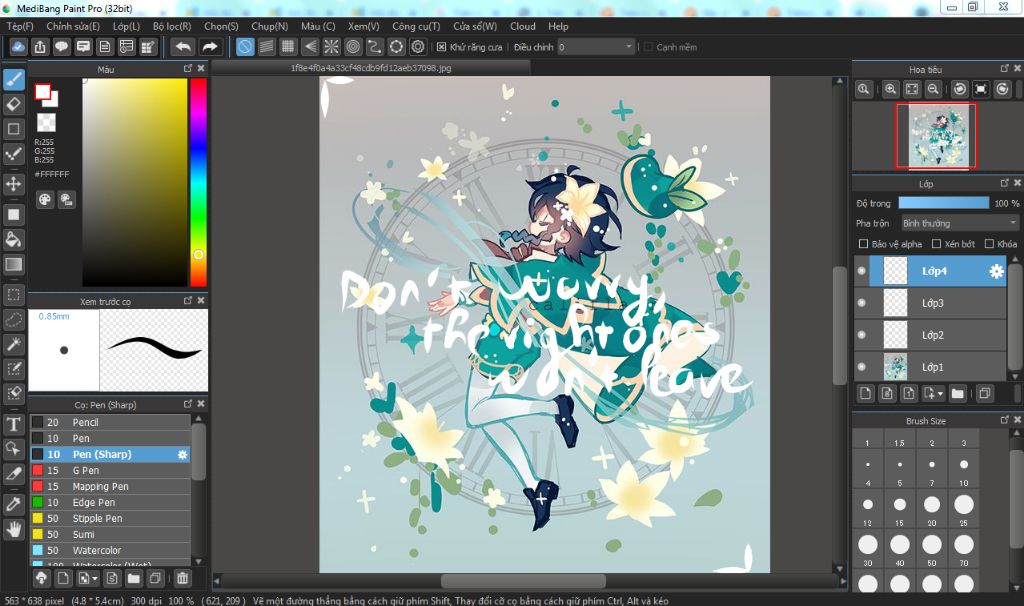This screenshot has height=606, width=1024.
Task: Open the Chỉnh sửa(E) menu
Action: [x=73, y=26]
